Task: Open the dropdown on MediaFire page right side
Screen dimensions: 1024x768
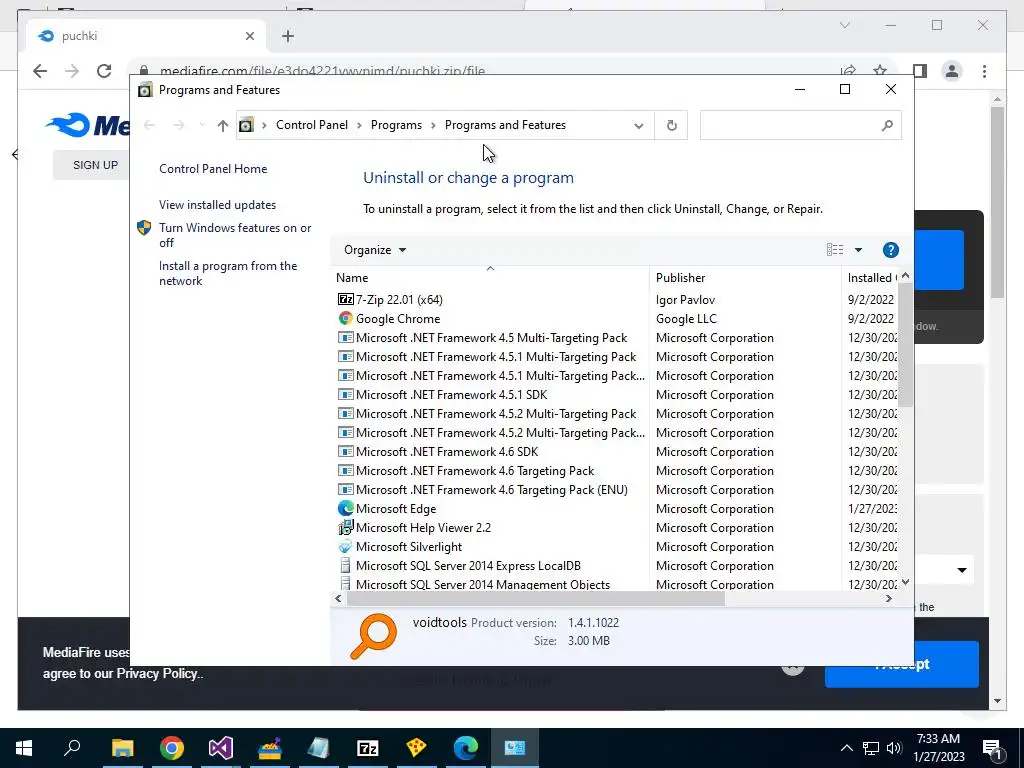Action: pos(962,570)
